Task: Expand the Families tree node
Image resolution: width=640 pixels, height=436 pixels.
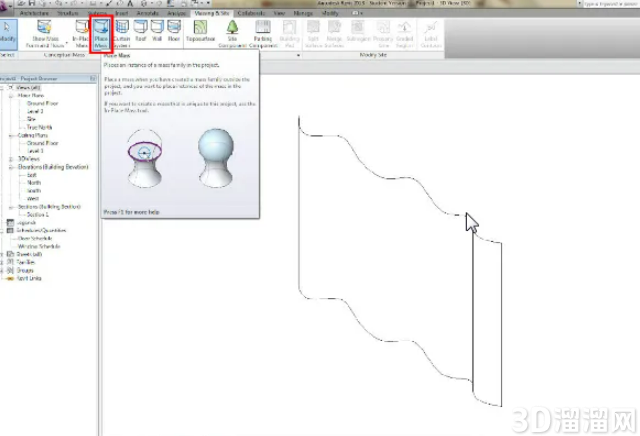Action: click(x=2, y=262)
